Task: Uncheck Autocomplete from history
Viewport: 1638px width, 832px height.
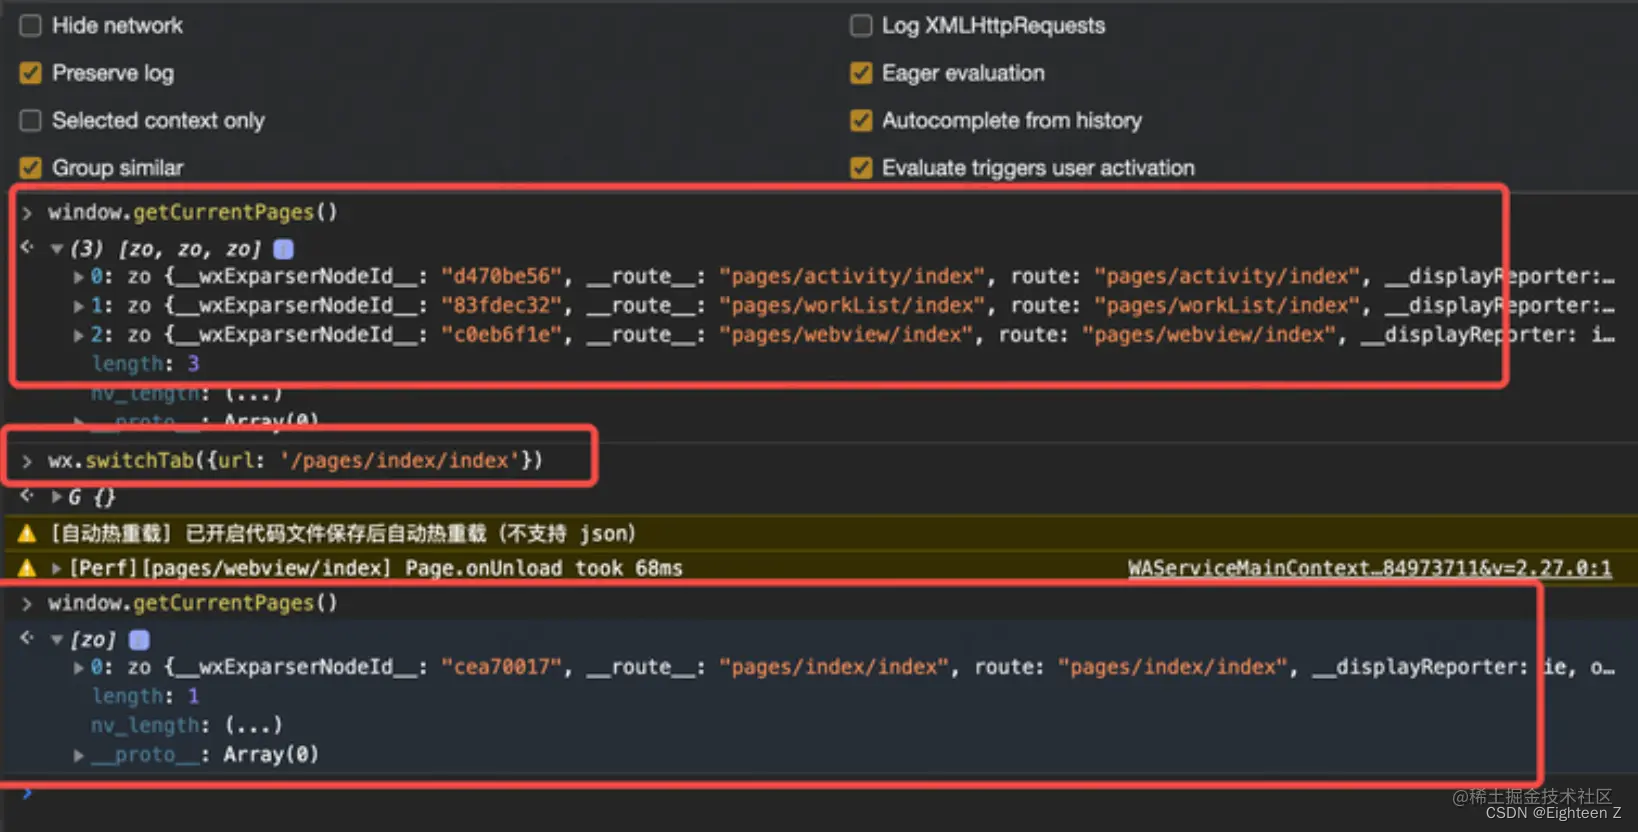Action: pyautogui.click(x=861, y=121)
